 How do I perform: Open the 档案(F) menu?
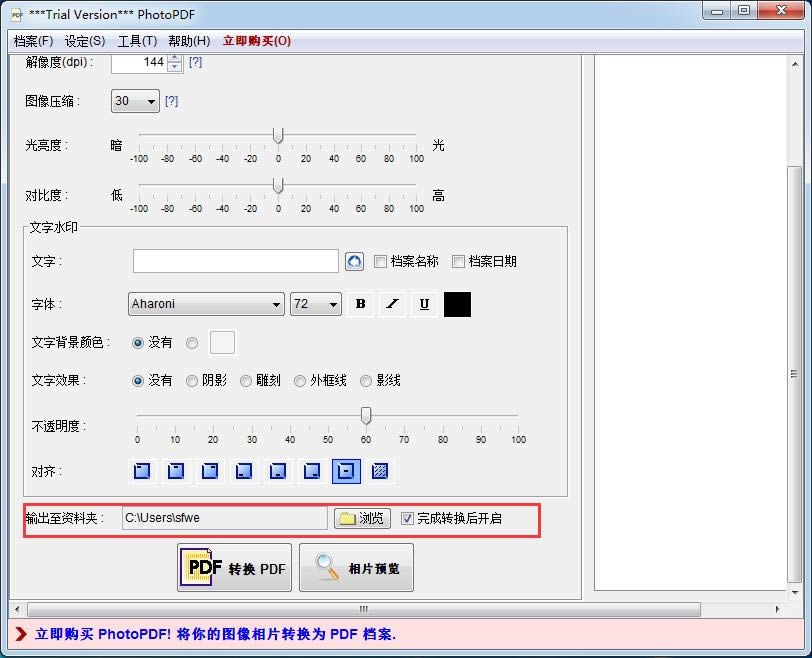point(34,41)
